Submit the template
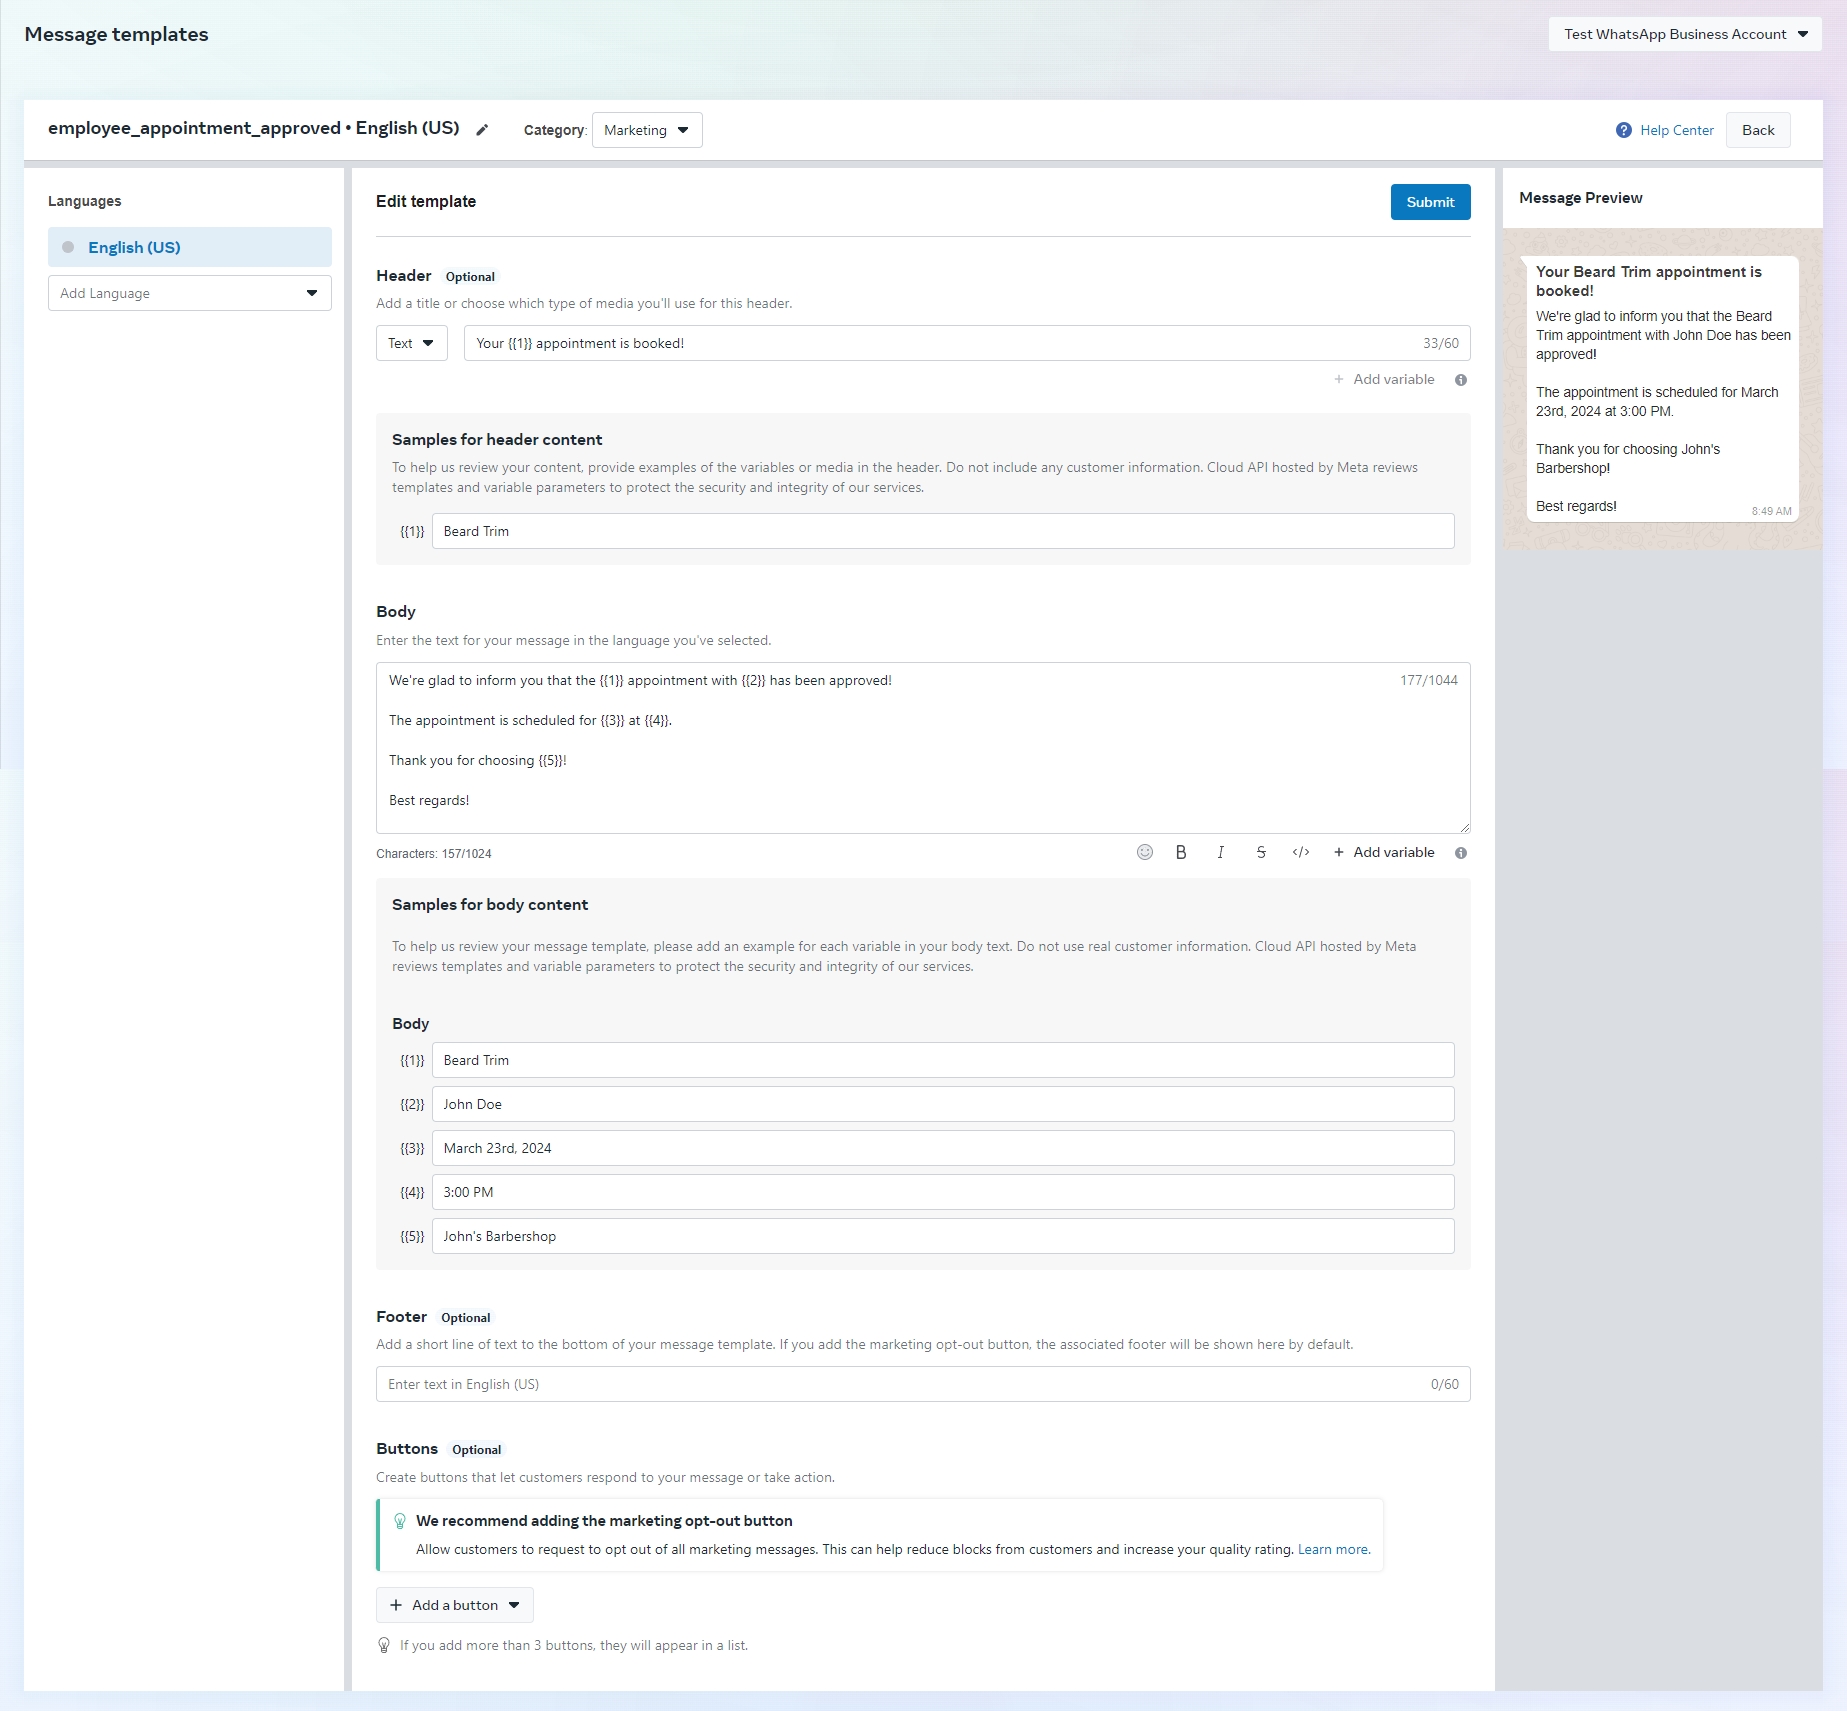 click(x=1430, y=202)
